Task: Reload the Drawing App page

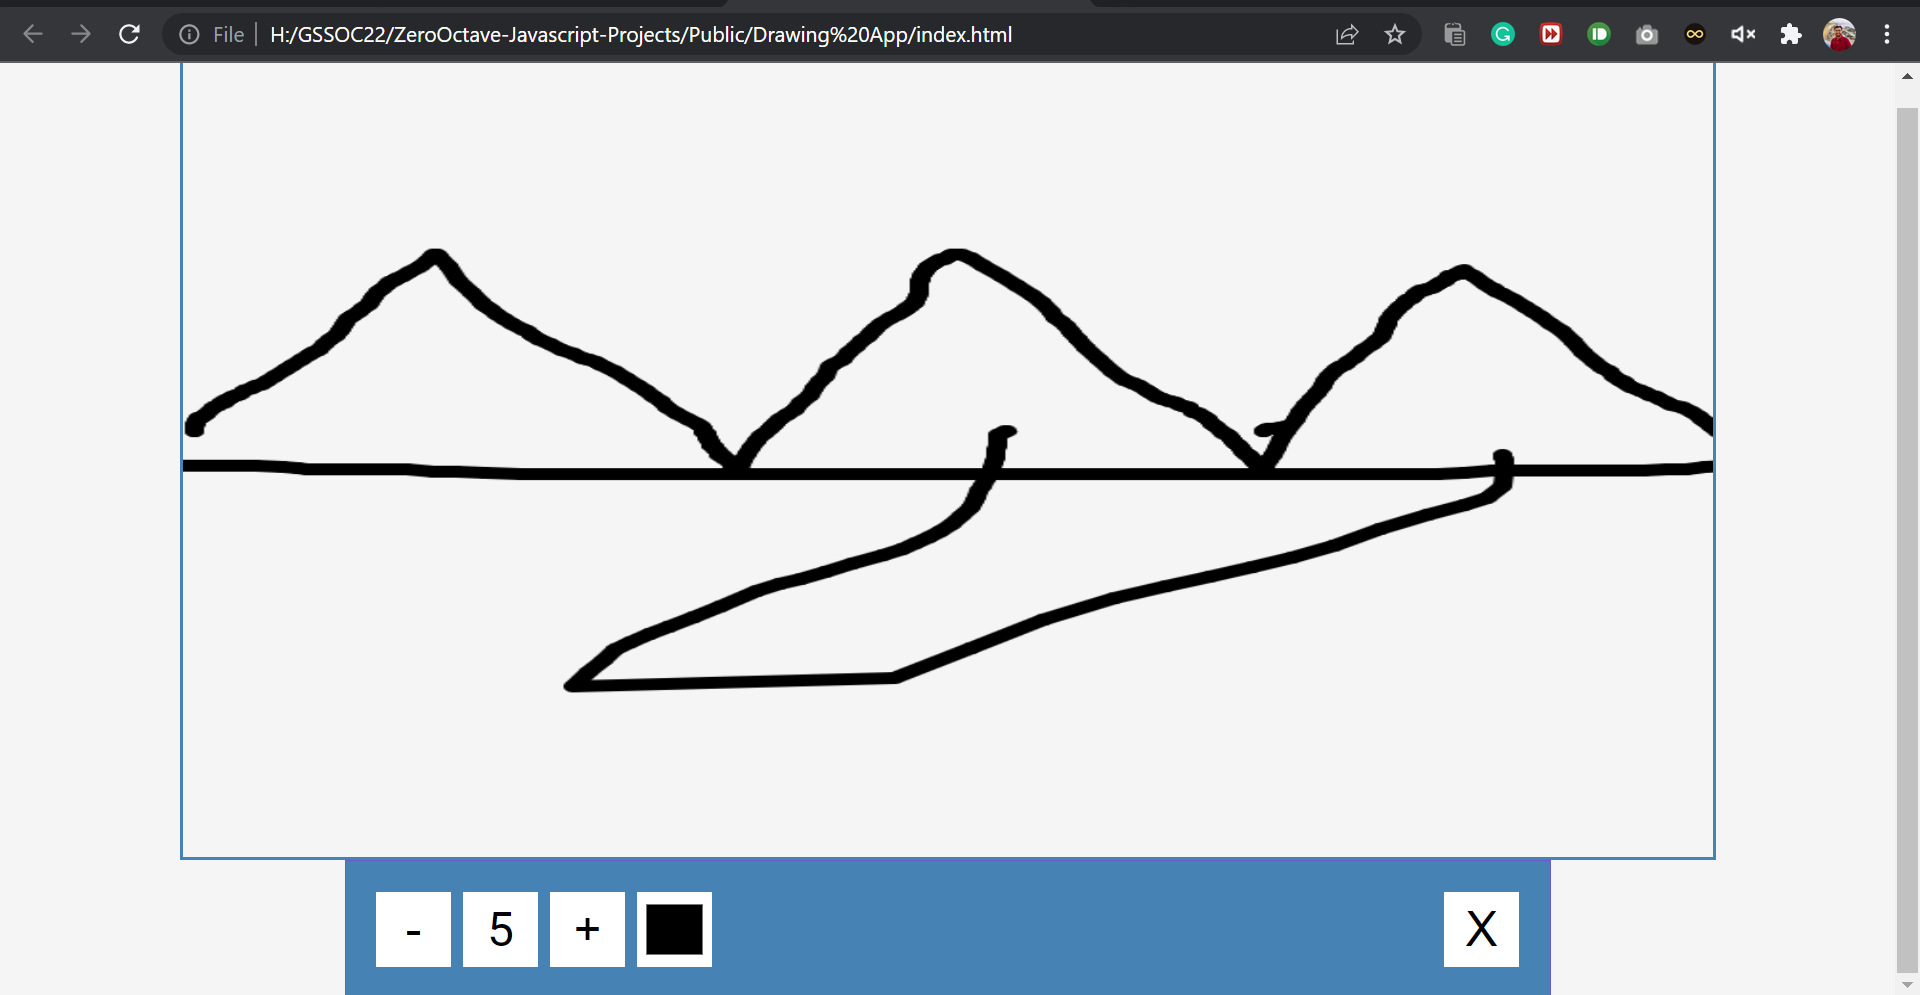Action: [x=129, y=33]
